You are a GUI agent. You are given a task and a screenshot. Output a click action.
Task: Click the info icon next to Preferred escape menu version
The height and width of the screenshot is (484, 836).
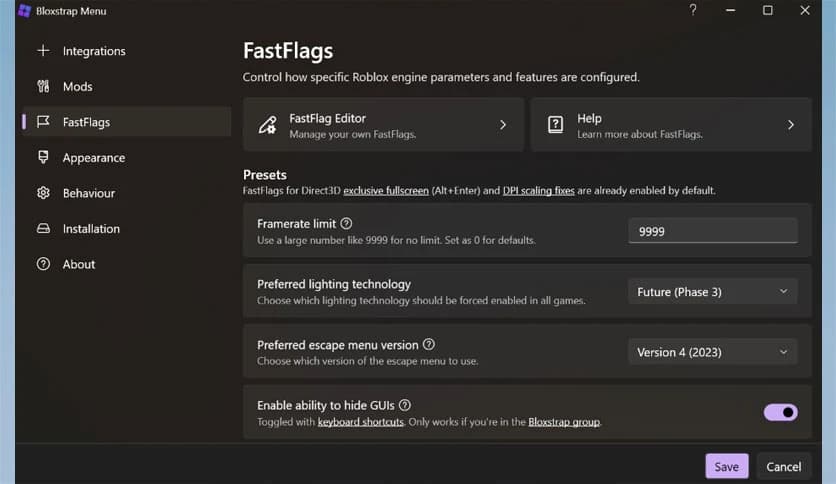click(429, 345)
